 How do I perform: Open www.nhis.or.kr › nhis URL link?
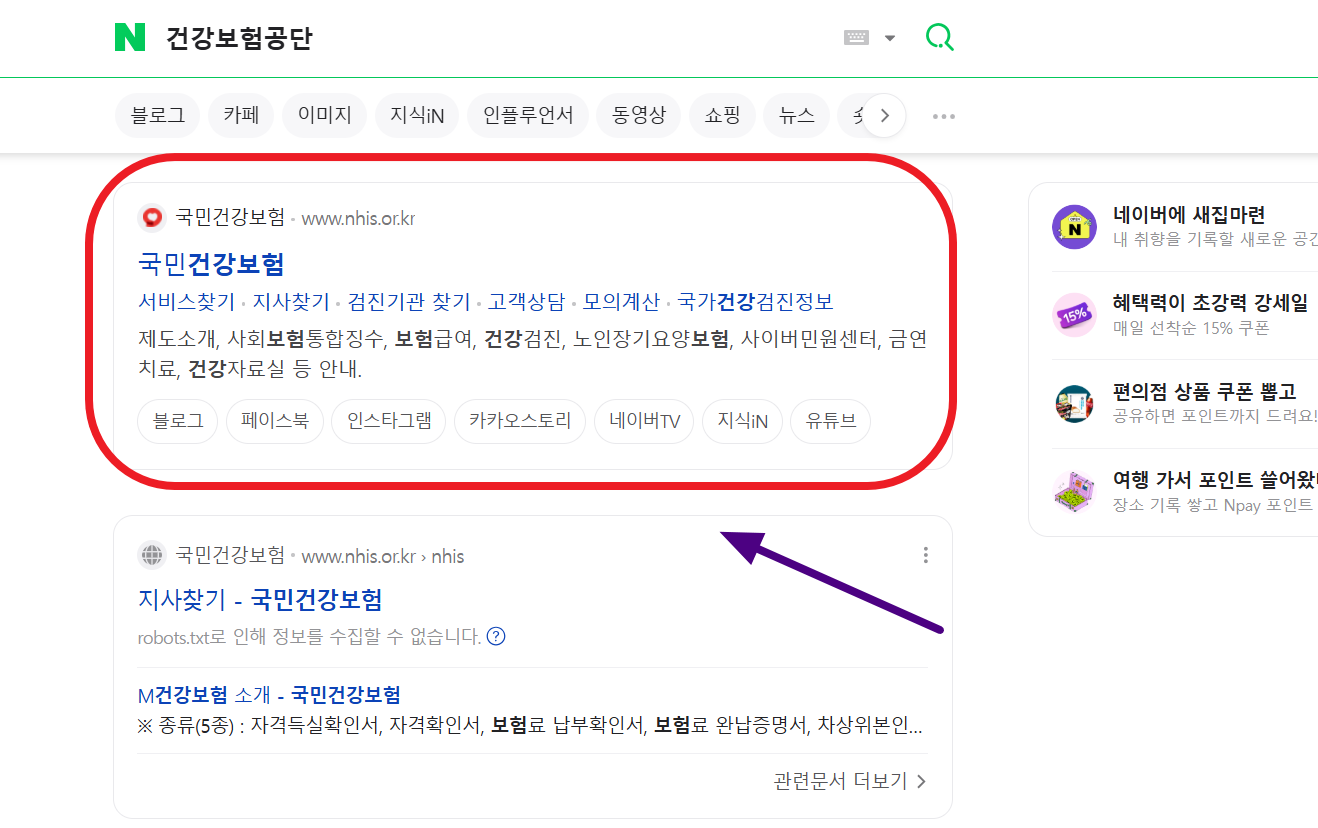pos(383,556)
